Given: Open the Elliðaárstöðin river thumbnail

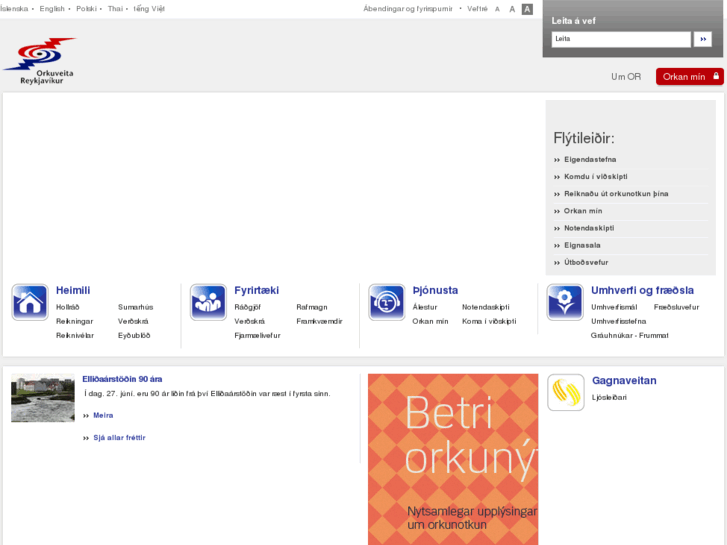Looking at the screenshot, I should (x=43, y=398).
